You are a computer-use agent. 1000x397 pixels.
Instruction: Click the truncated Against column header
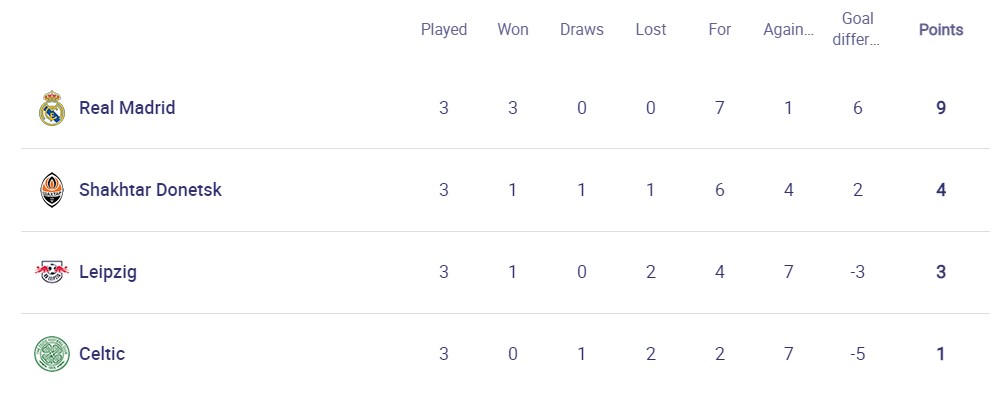coord(788,29)
